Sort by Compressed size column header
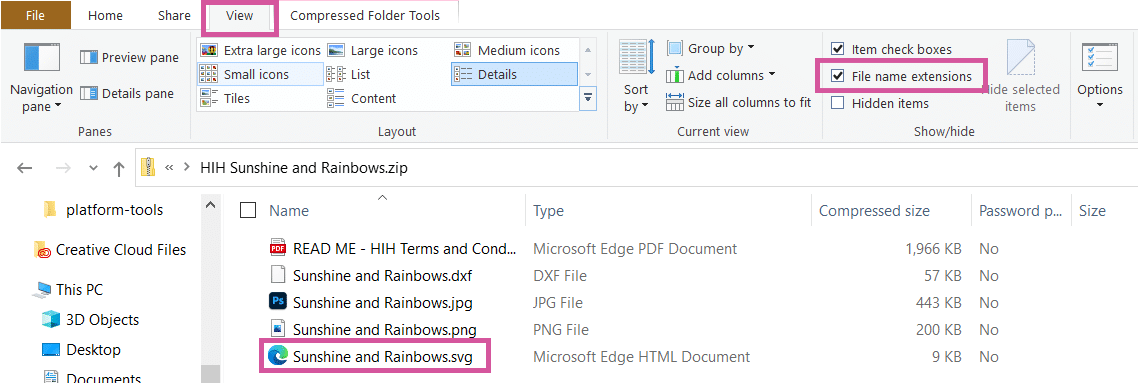The height and width of the screenshot is (383, 1138). pos(874,211)
